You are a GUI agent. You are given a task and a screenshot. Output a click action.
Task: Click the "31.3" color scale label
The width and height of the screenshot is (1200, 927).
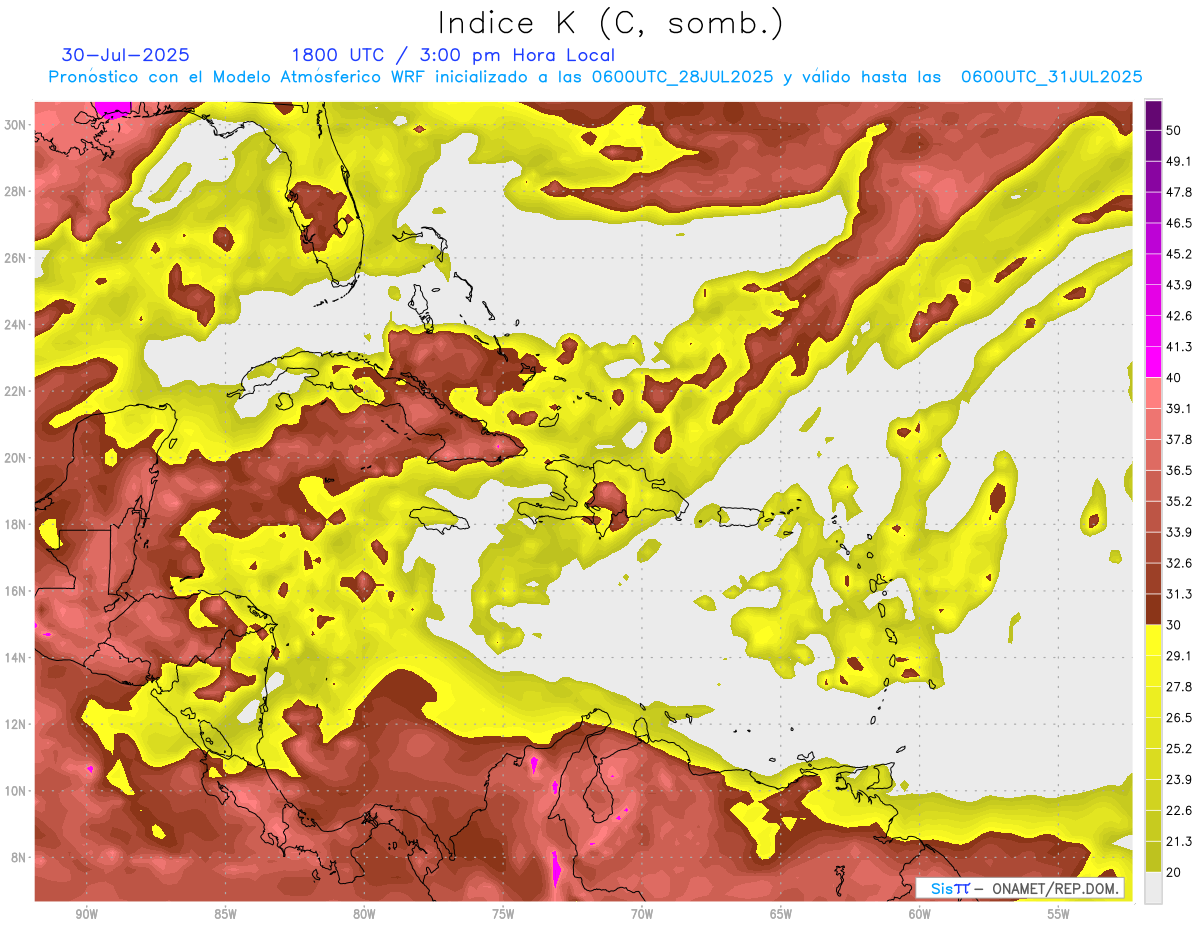tap(1179, 595)
